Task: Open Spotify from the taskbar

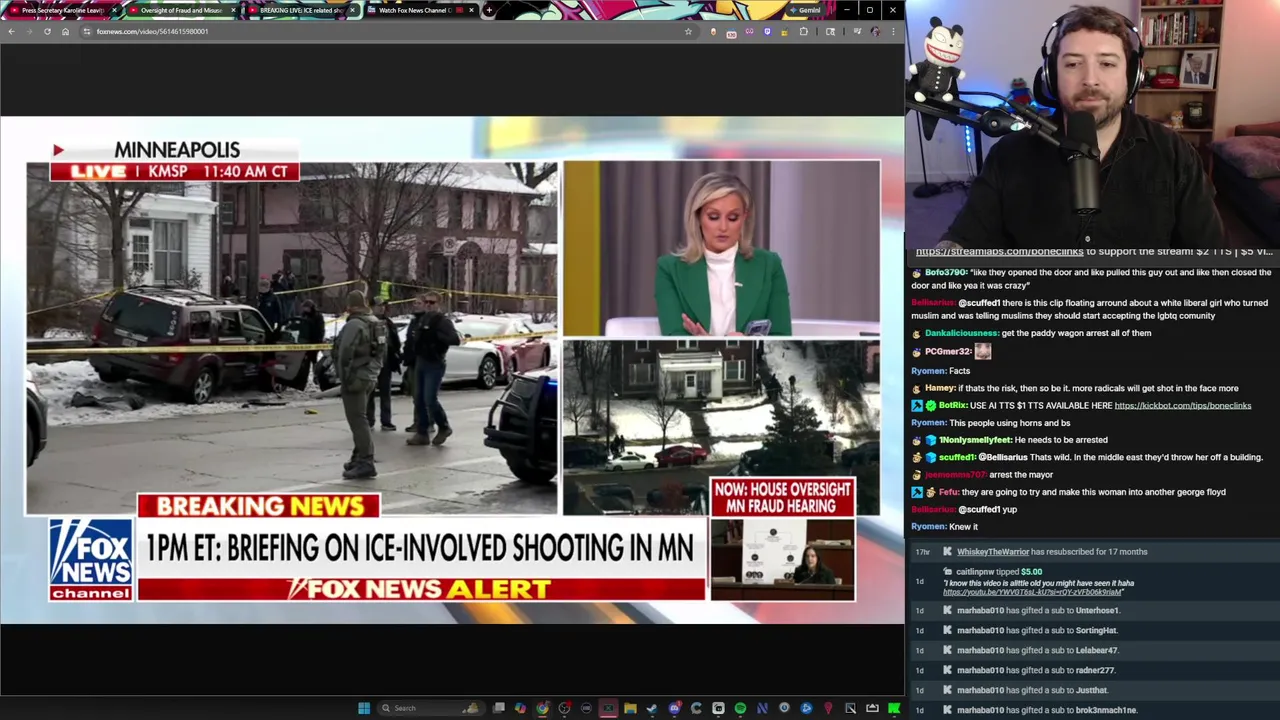Action: click(740, 708)
